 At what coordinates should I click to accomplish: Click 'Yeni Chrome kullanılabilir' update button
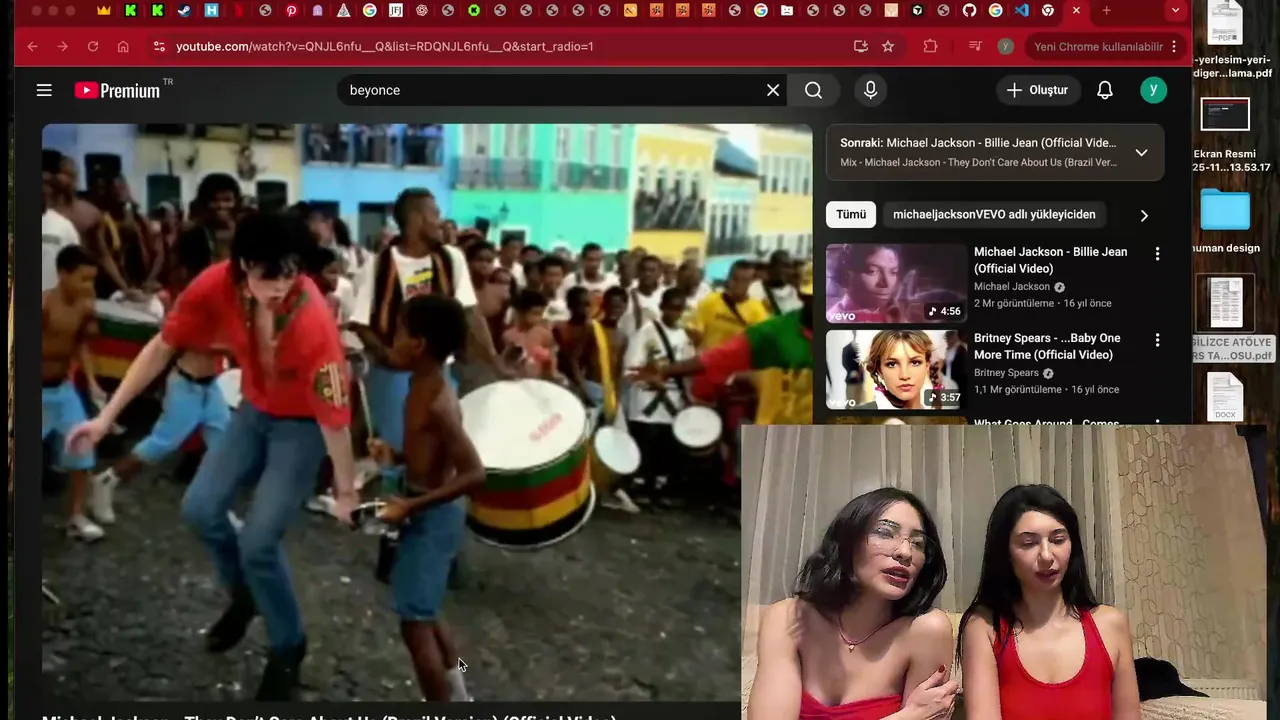pos(1098,46)
